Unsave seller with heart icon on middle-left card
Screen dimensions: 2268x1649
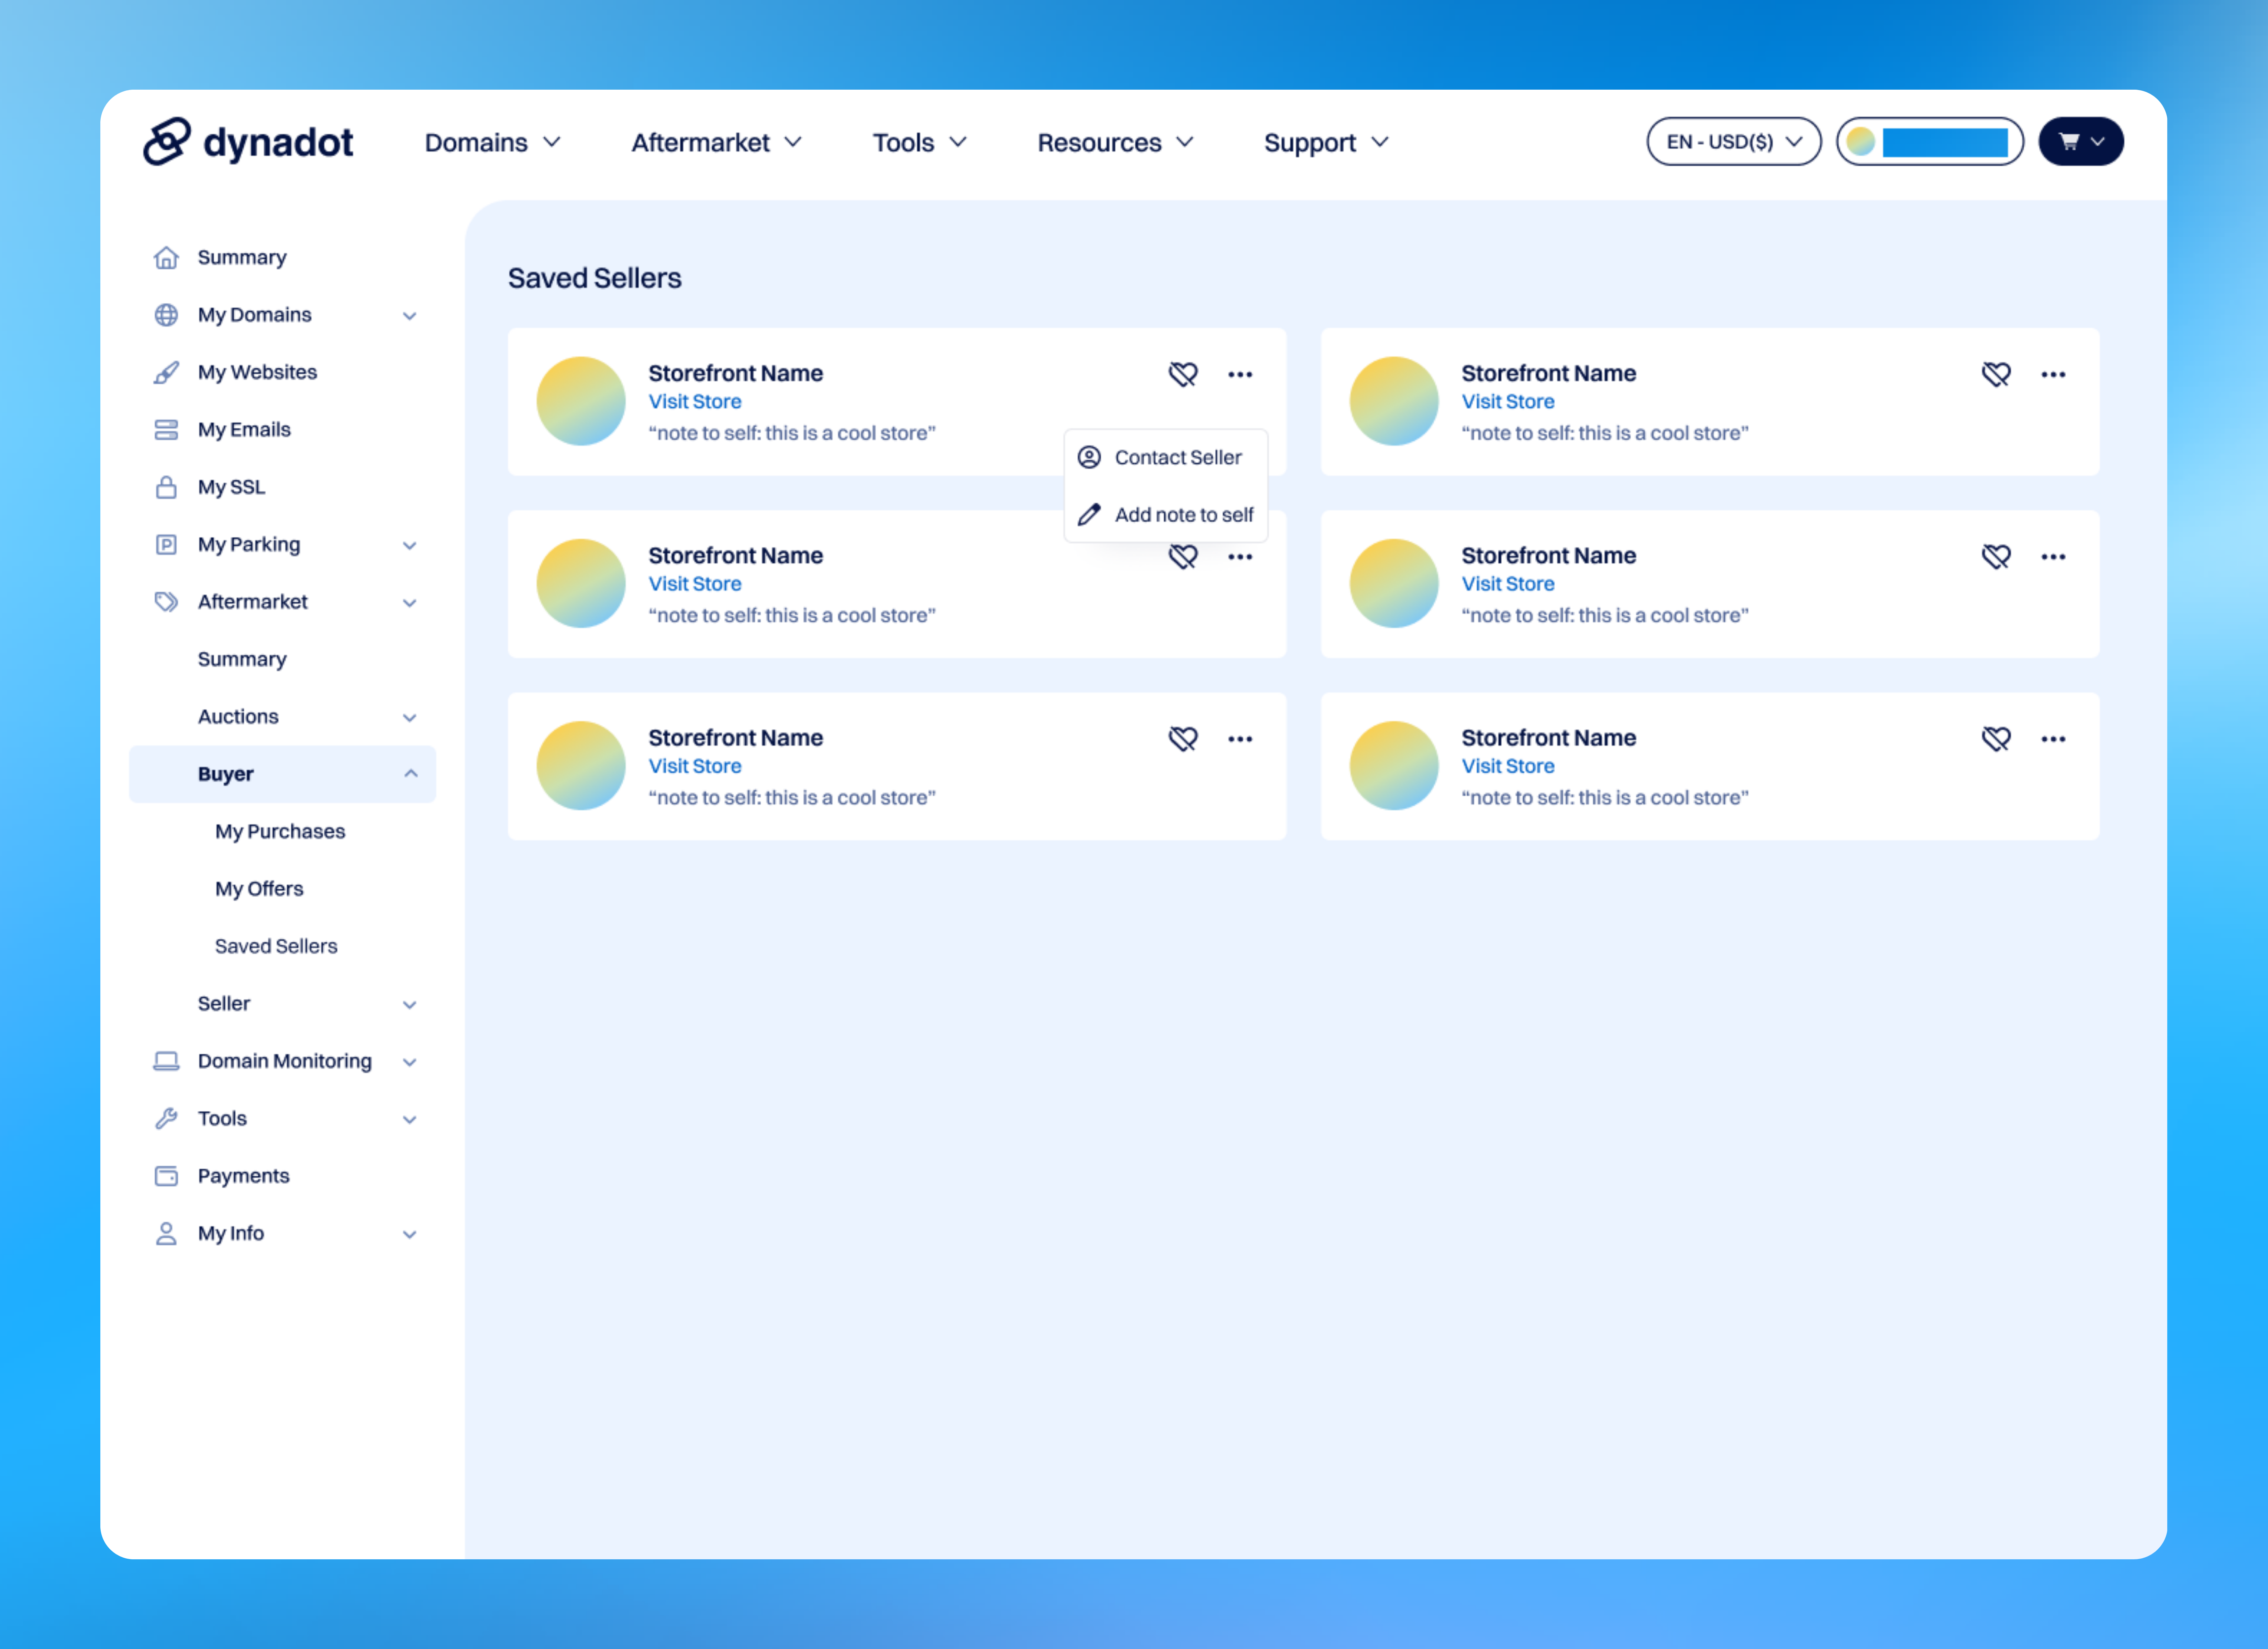(x=1183, y=557)
